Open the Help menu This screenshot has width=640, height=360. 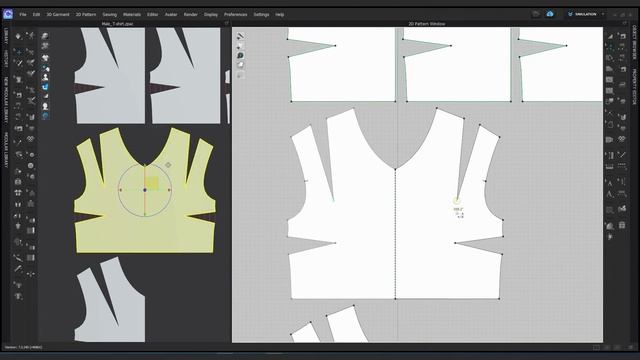pyautogui.click(x=280, y=14)
